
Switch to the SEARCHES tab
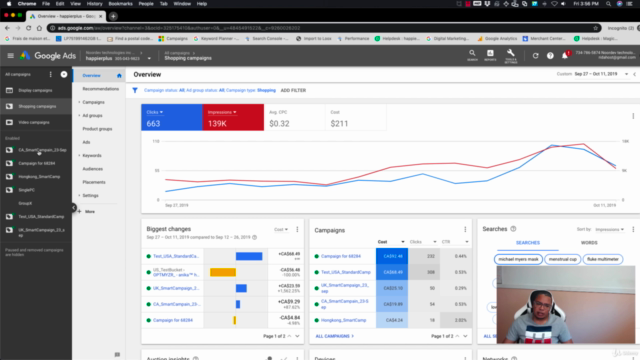click(x=527, y=243)
